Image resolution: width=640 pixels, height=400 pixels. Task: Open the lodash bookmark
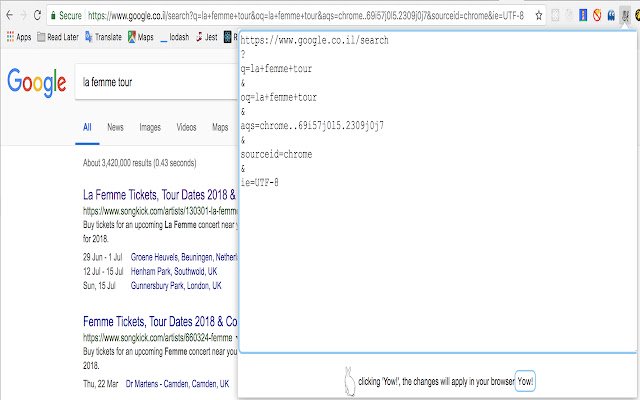pyautogui.click(x=175, y=37)
